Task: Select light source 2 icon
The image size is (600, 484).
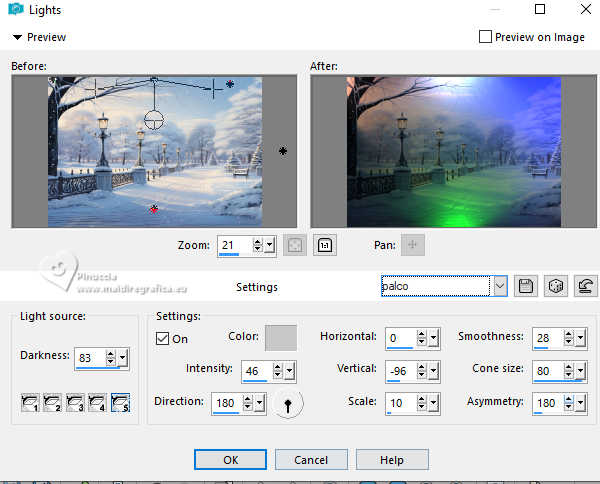Action: click(52, 403)
